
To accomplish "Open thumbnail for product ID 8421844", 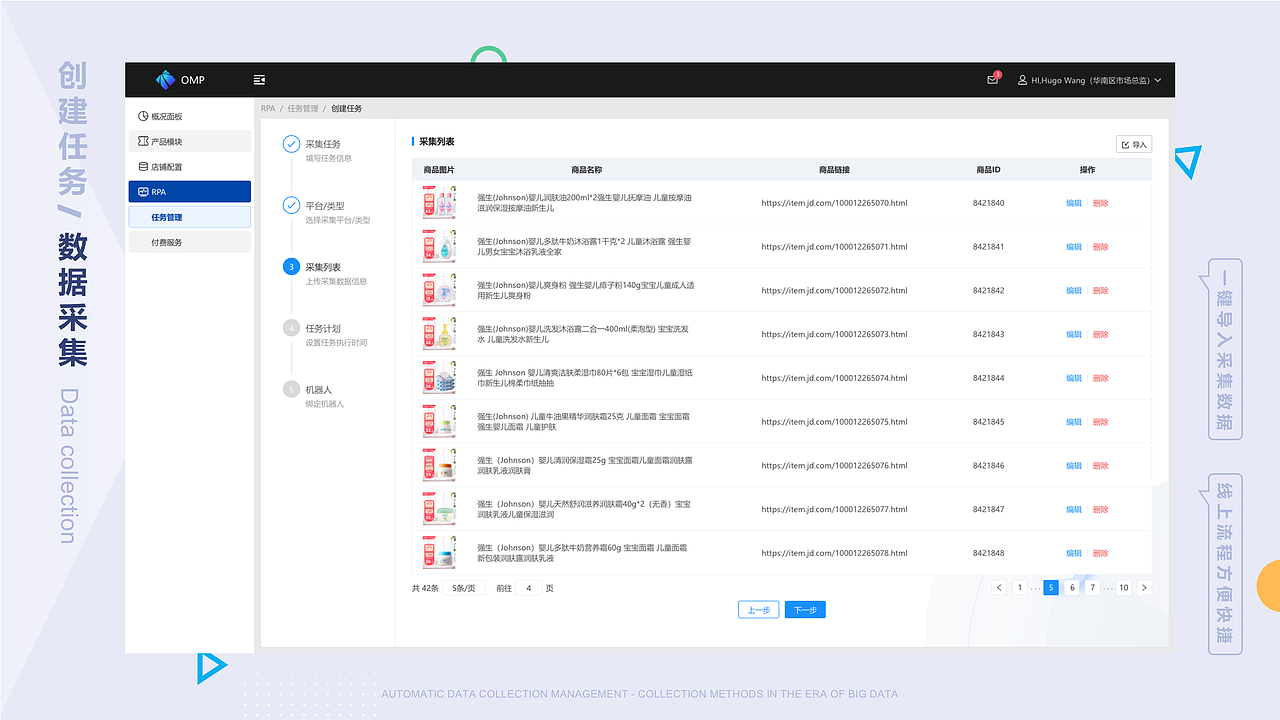I will pos(439,378).
